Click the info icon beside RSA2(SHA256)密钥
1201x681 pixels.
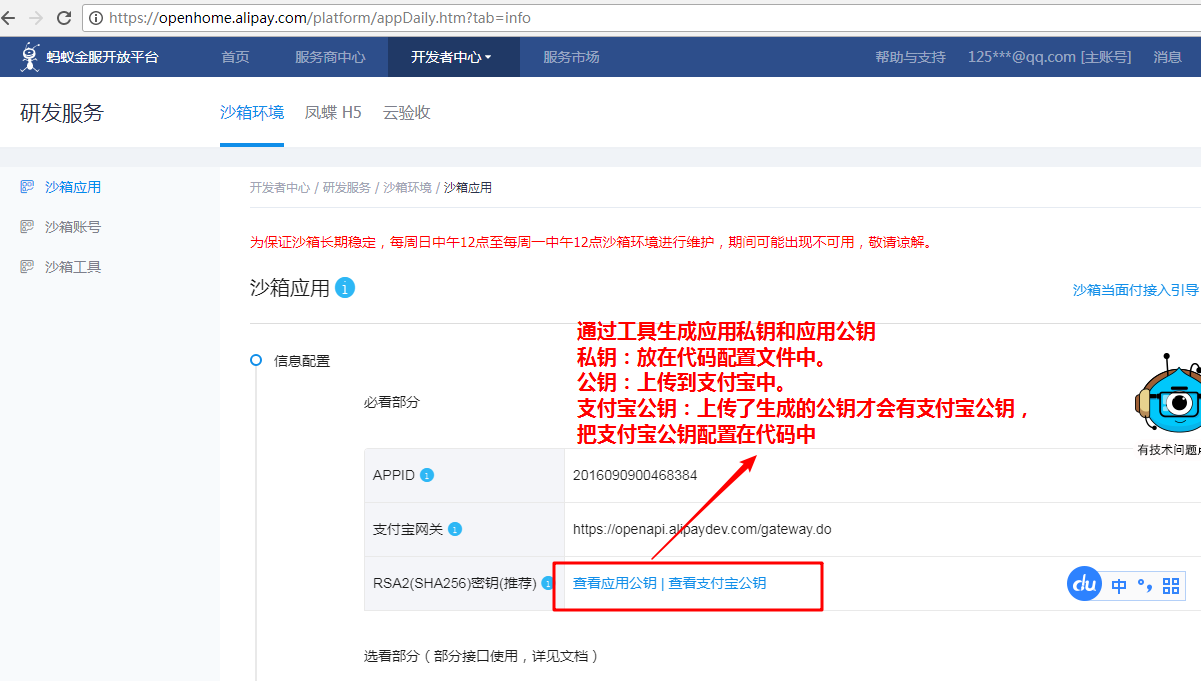(x=548, y=583)
